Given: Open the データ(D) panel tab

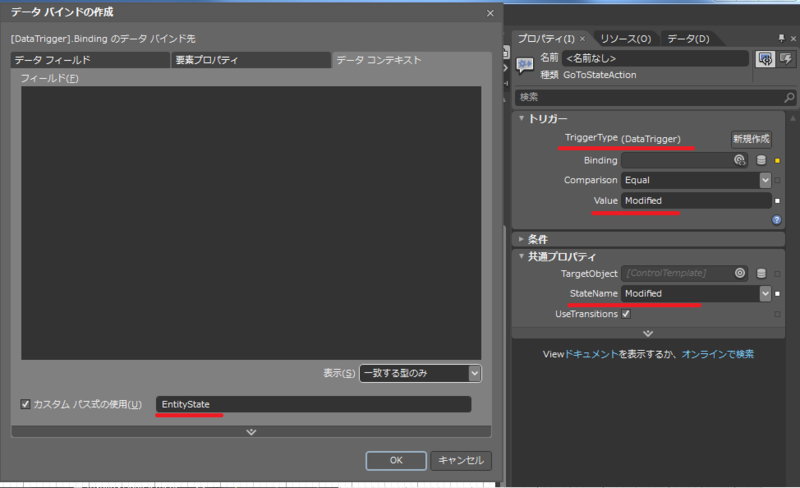Looking at the screenshot, I should pos(688,39).
